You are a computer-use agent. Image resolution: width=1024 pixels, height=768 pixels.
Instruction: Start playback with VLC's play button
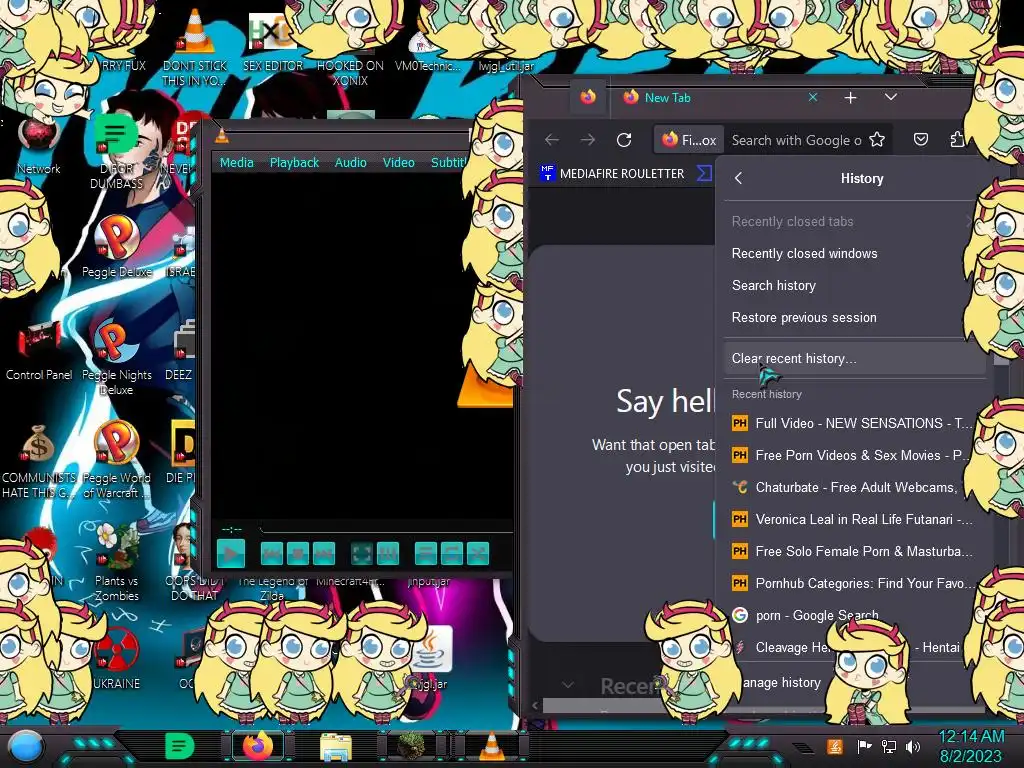tap(231, 554)
